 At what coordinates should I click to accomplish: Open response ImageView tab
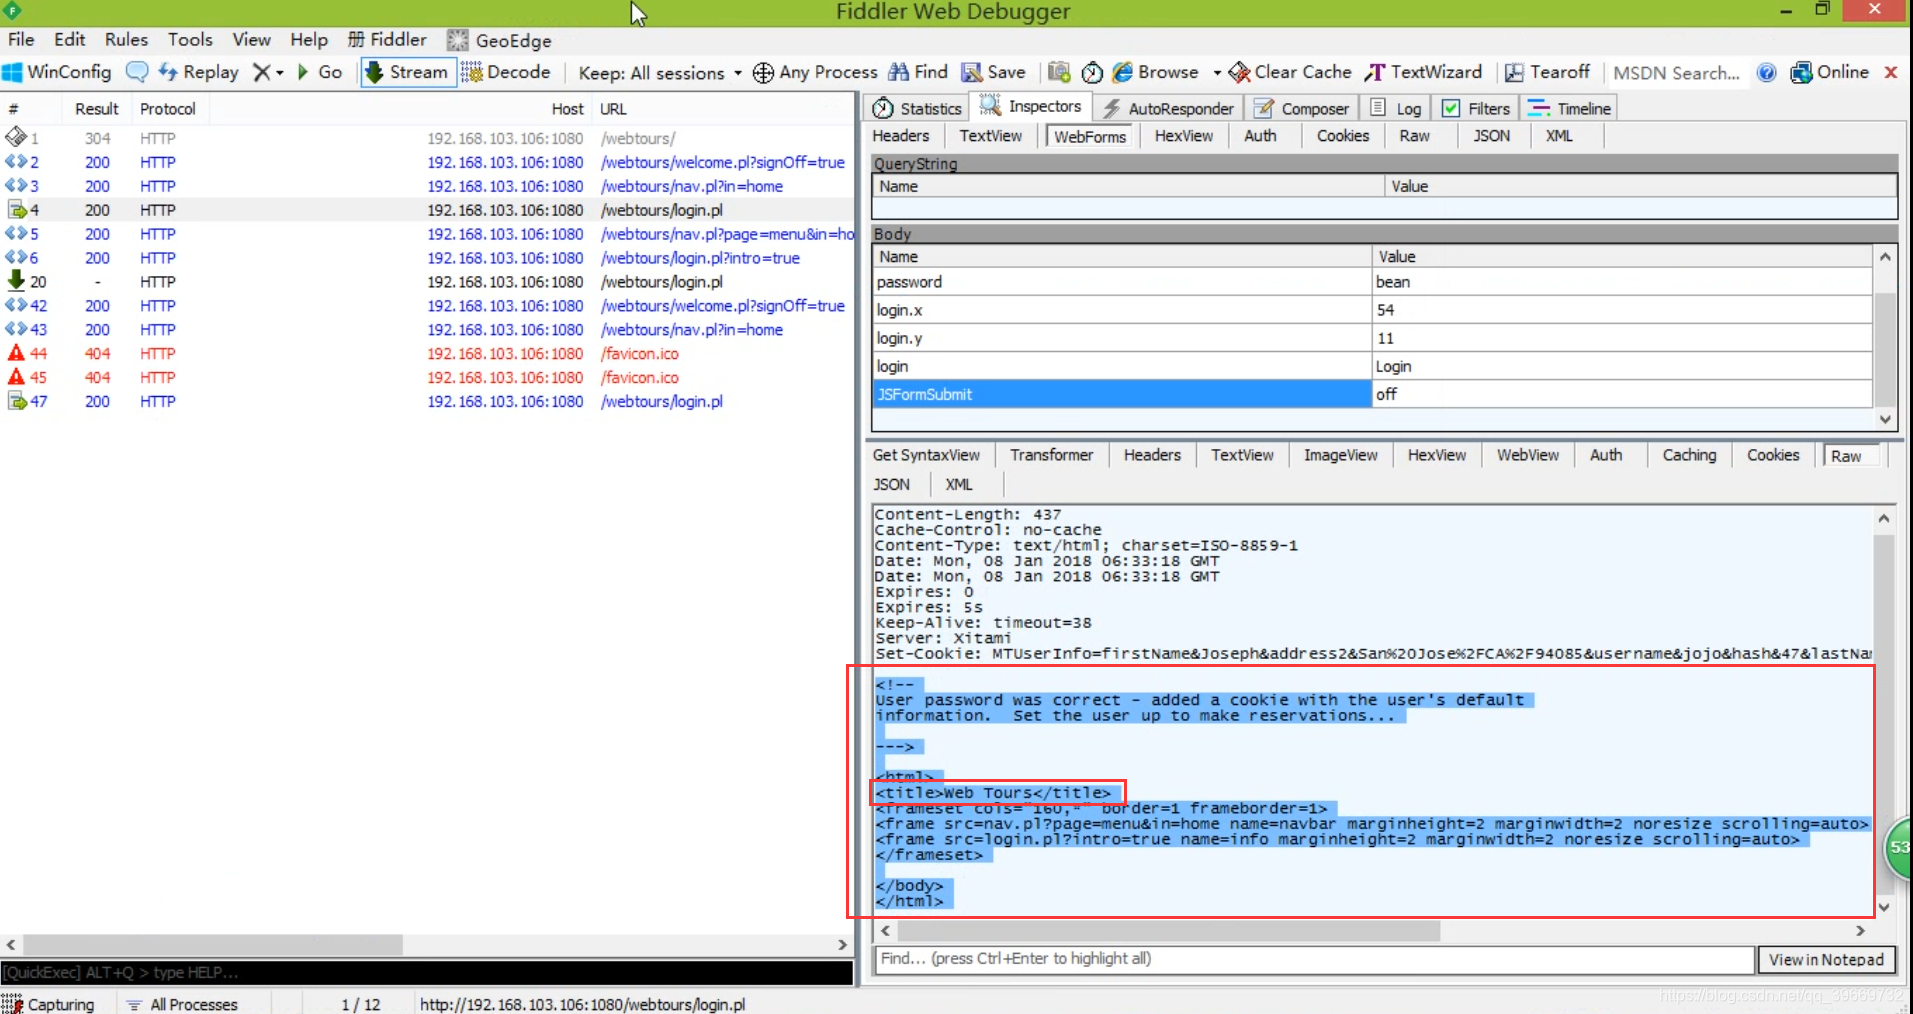(1341, 455)
